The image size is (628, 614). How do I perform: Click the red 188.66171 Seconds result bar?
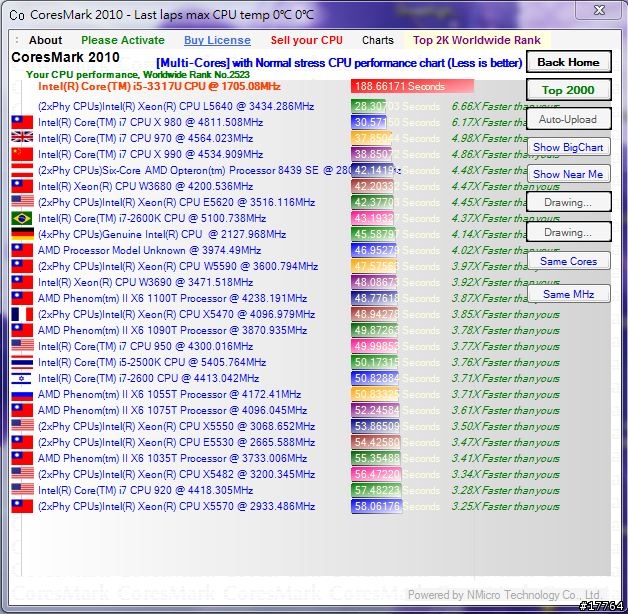(x=412, y=86)
